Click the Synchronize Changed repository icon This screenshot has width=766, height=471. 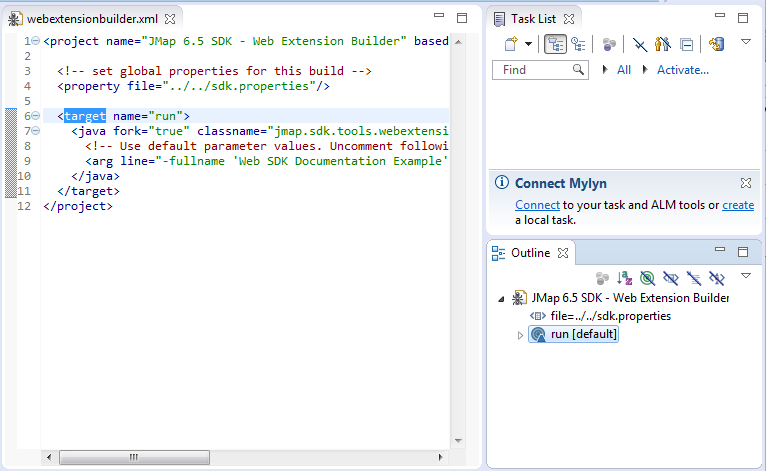coord(716,44)
